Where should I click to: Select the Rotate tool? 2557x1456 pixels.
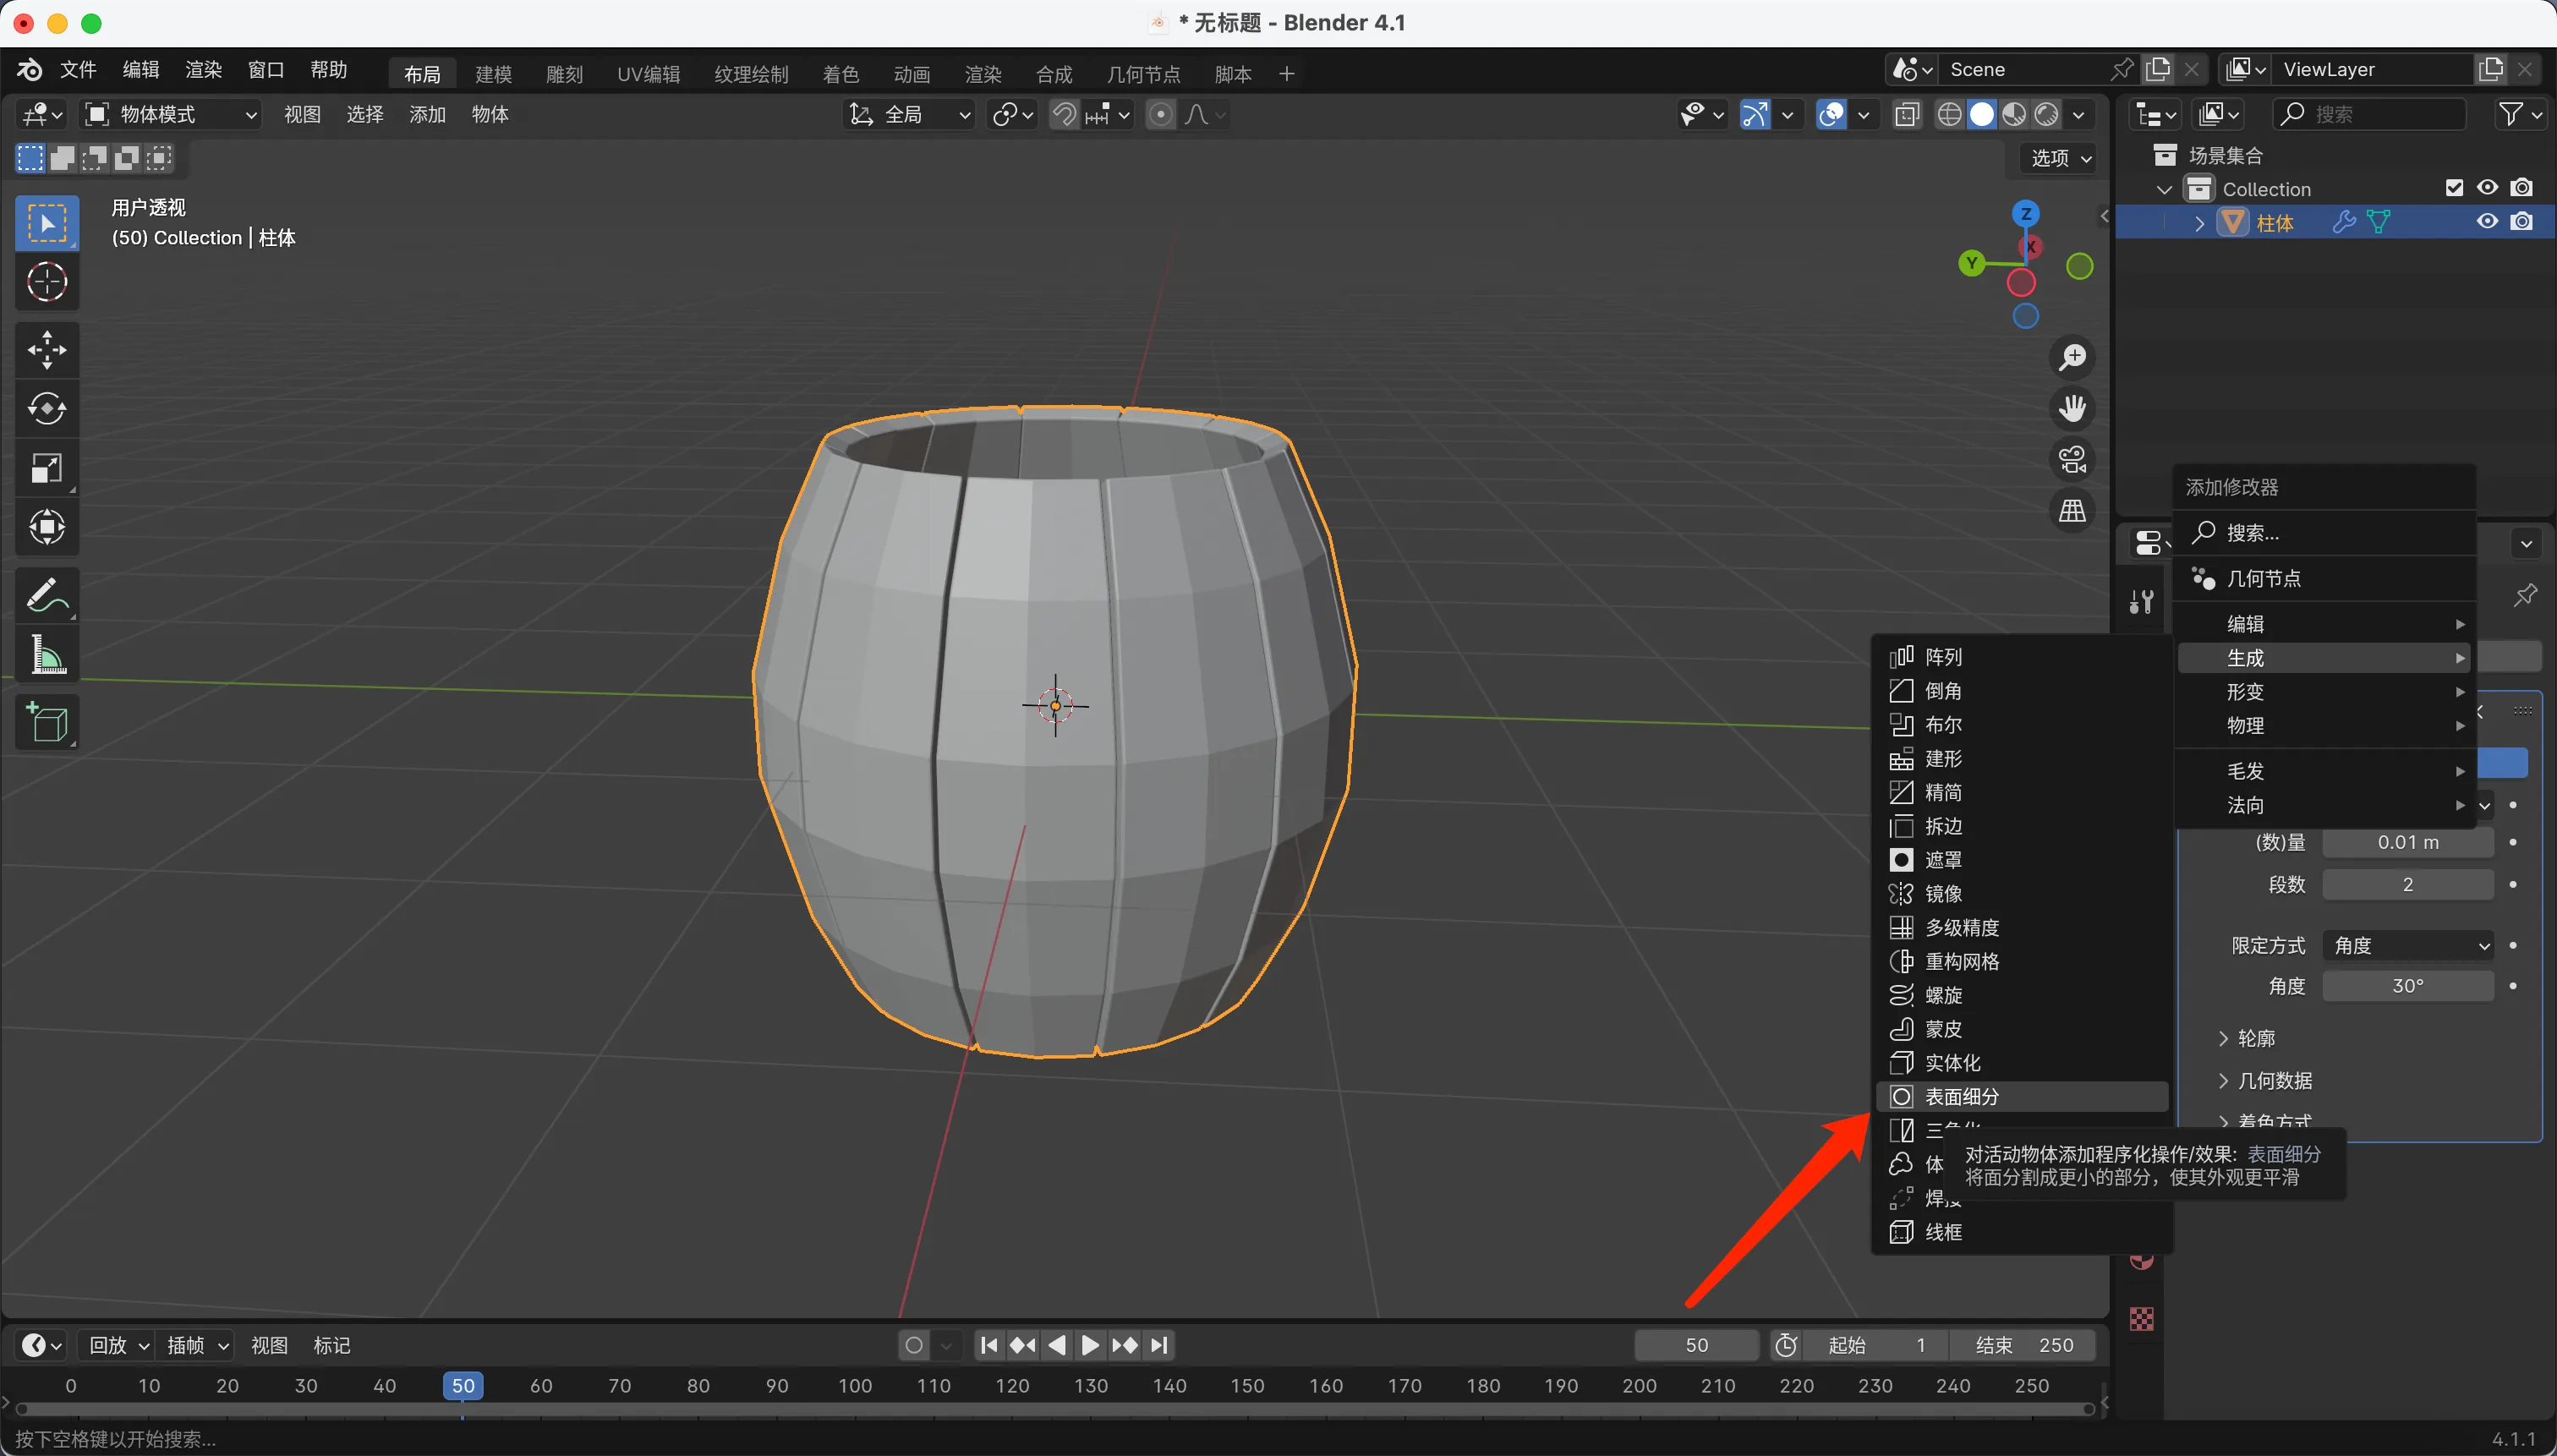pyautogui.click(x=47, y=408)
